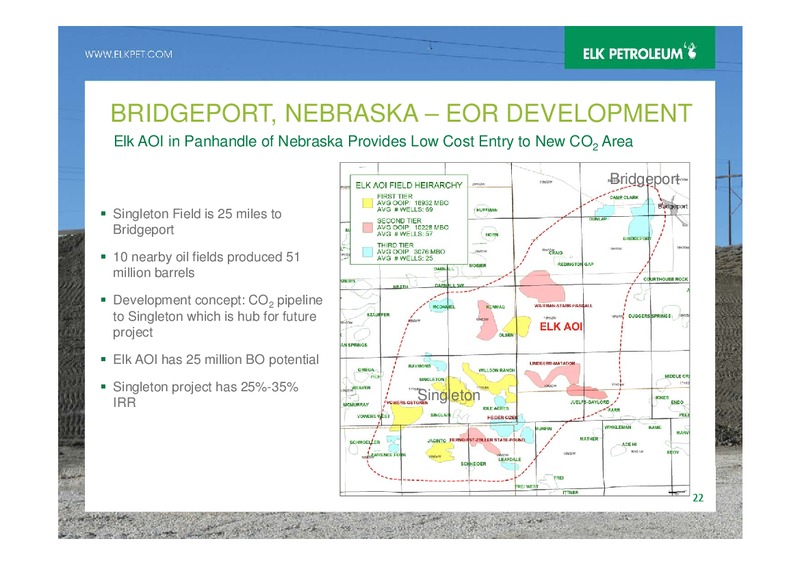
Task: Click the 'ITTNER' field label at map bottom
Action: 570,493
